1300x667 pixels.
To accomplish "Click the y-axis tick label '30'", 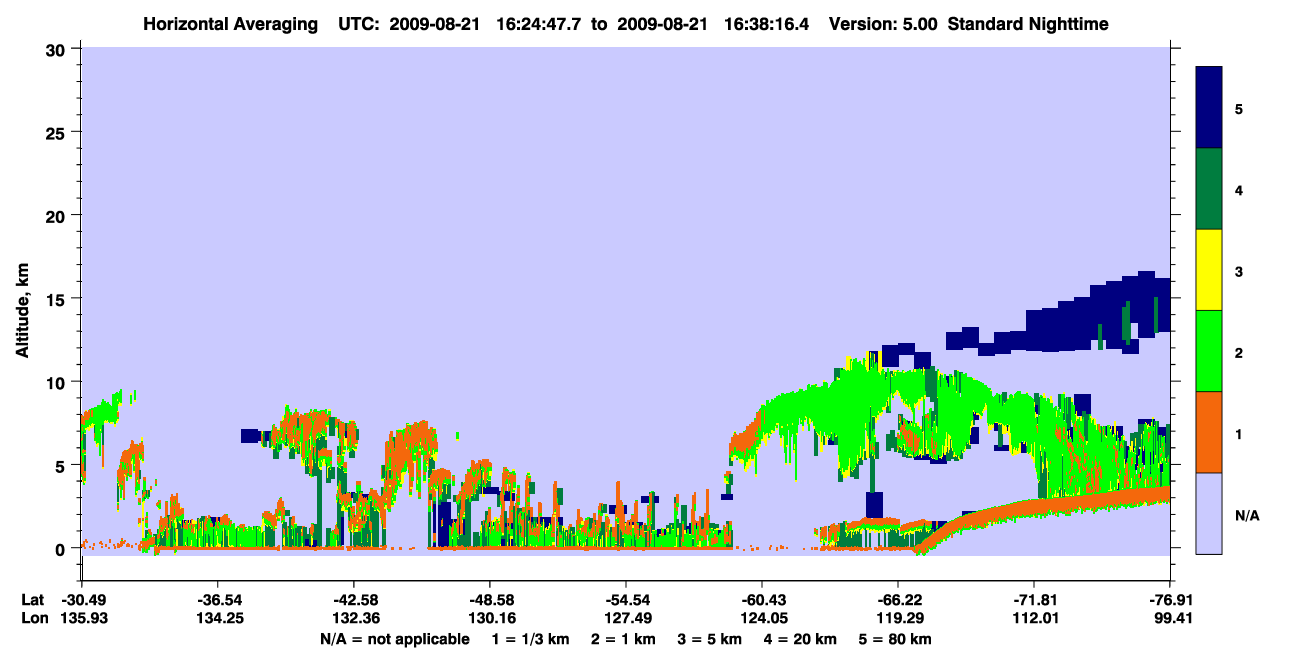I will [x=58, y=49].
